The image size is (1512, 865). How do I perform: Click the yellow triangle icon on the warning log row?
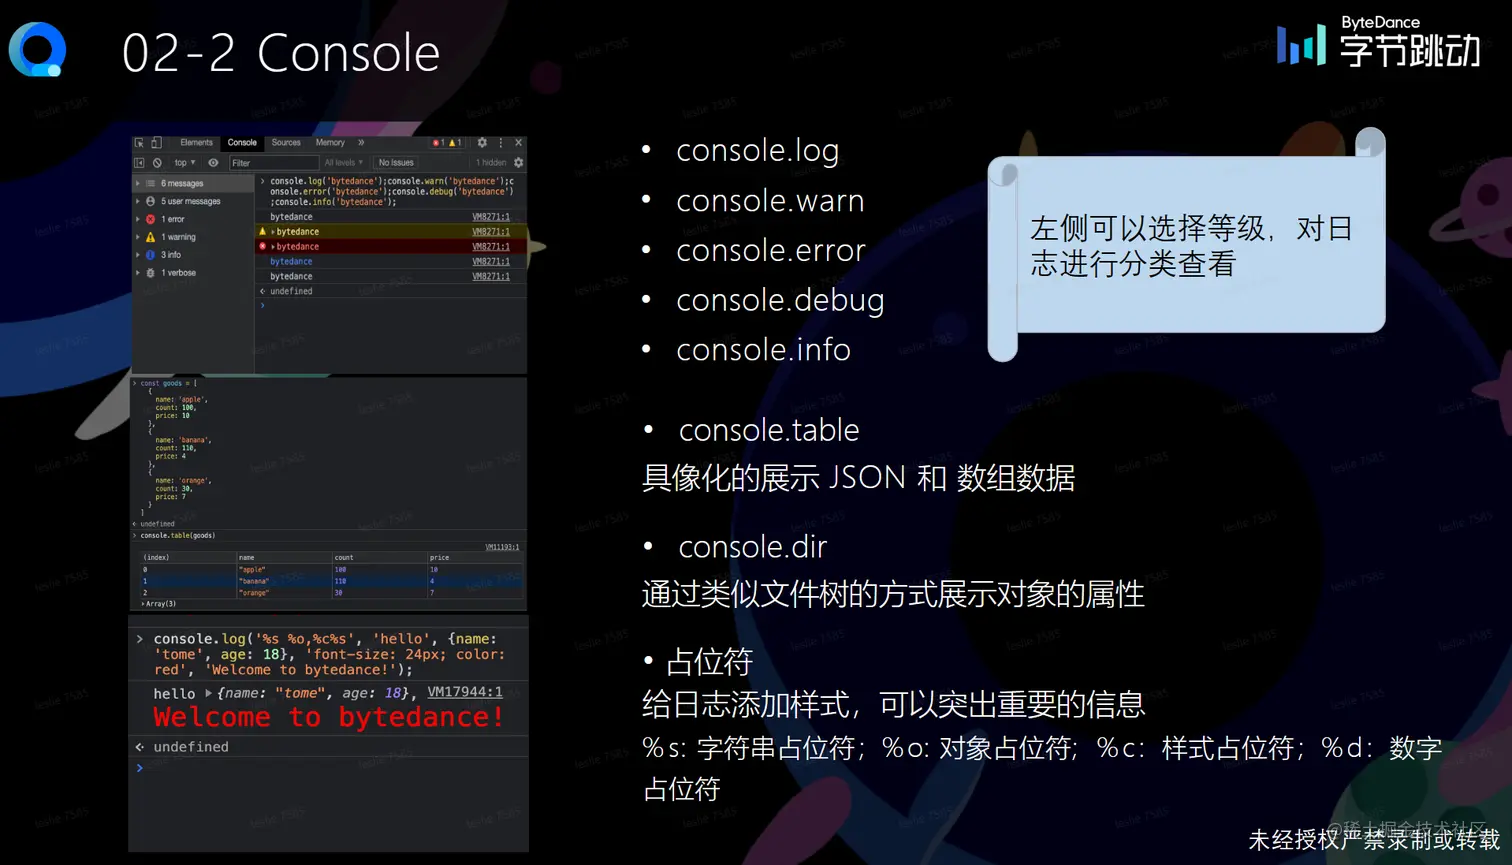tap(263, 231)
